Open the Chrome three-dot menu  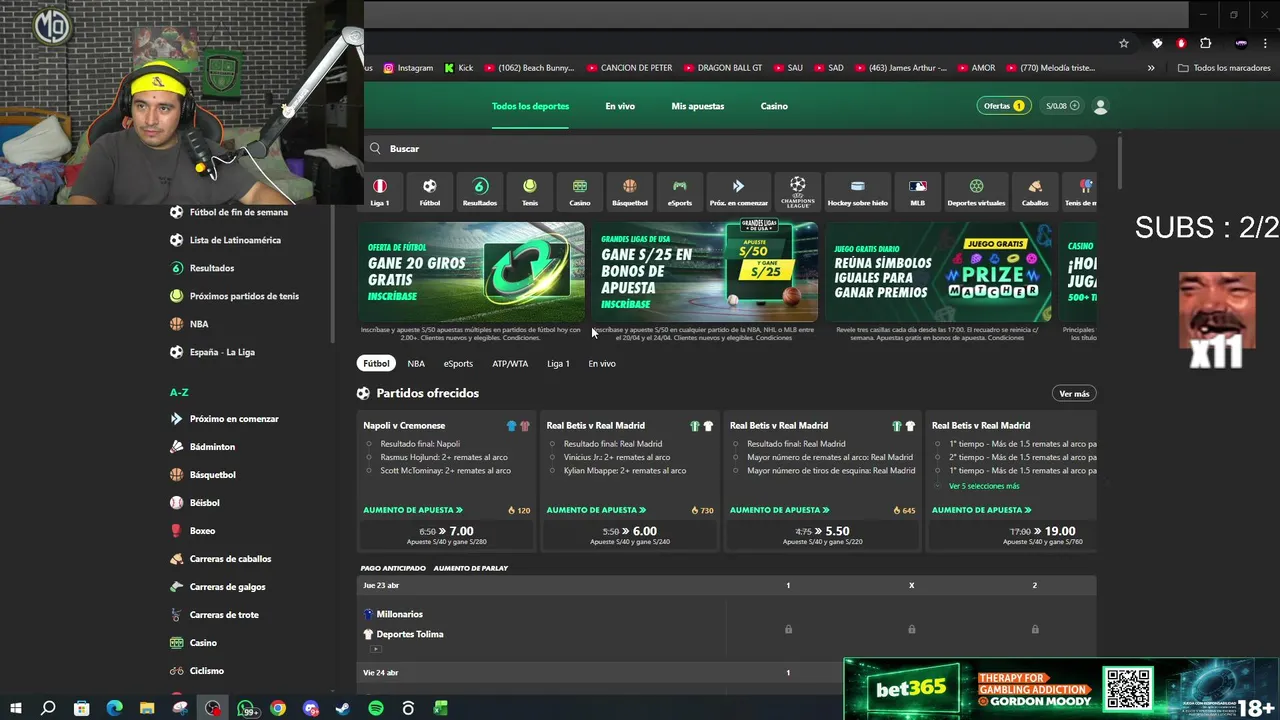click(1265, 43)
